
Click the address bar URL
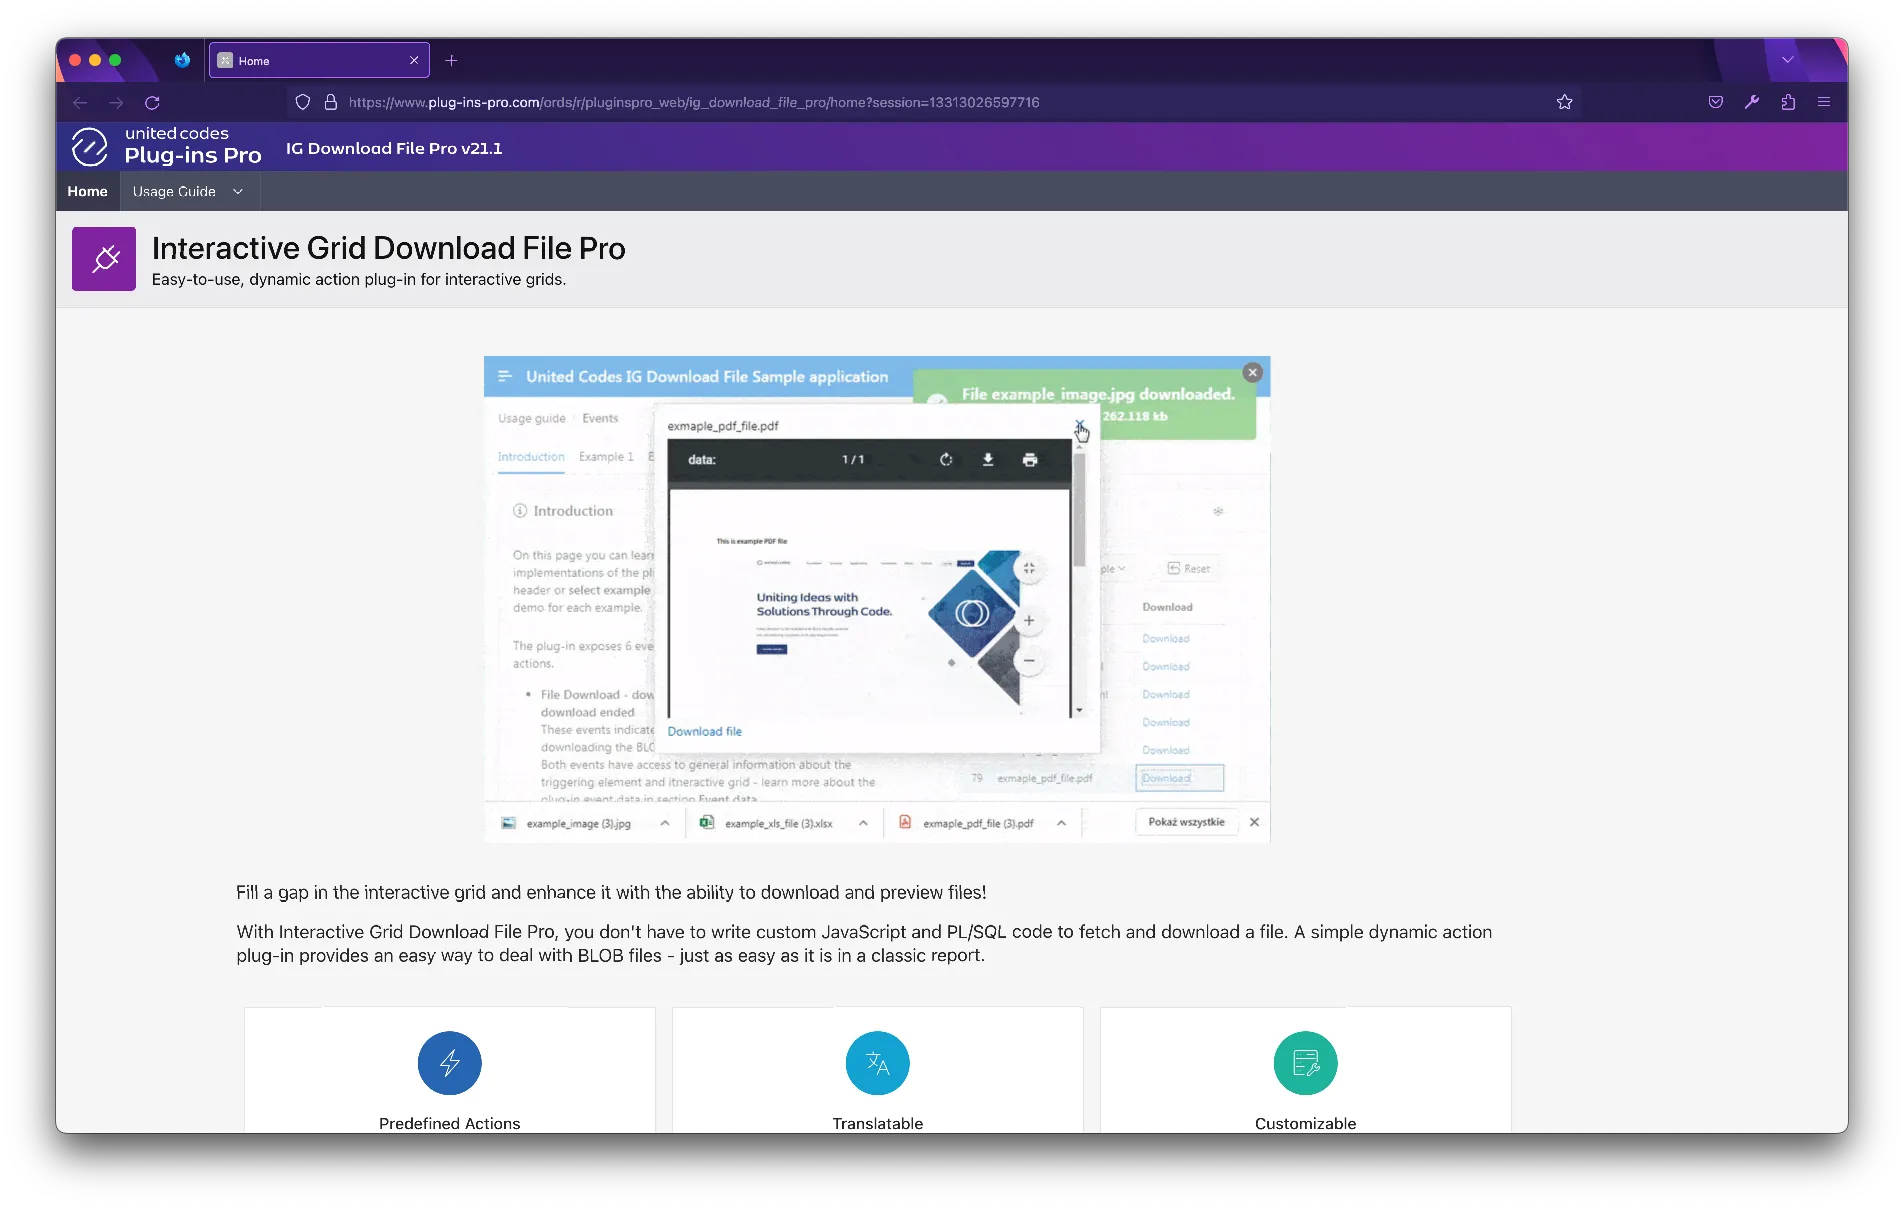(x=694, y=102)
